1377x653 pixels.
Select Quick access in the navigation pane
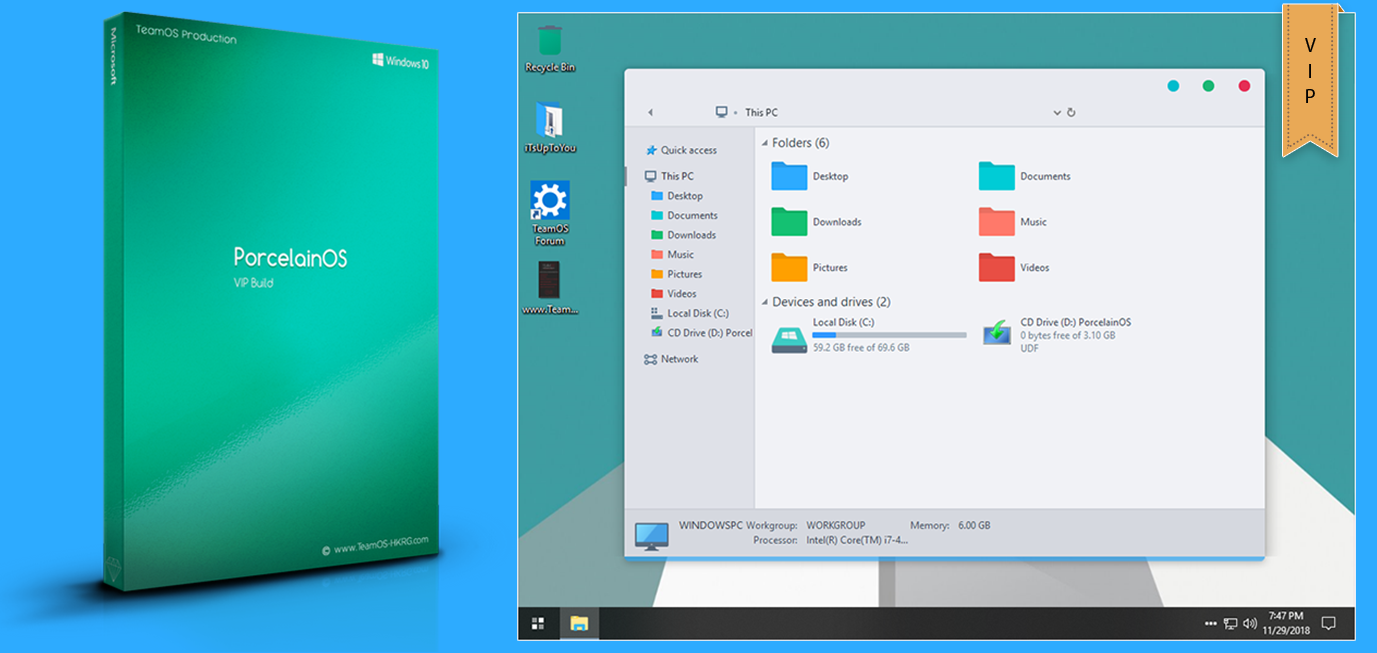(681, 150)
